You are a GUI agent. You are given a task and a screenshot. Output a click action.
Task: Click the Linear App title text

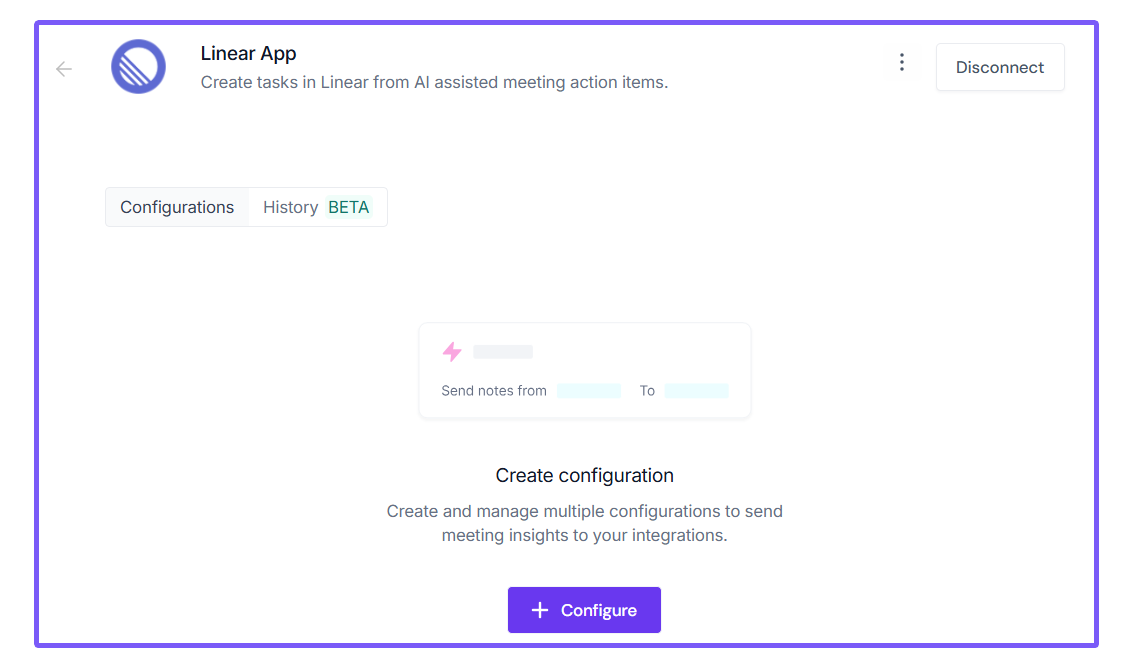(x=248, y=54)
